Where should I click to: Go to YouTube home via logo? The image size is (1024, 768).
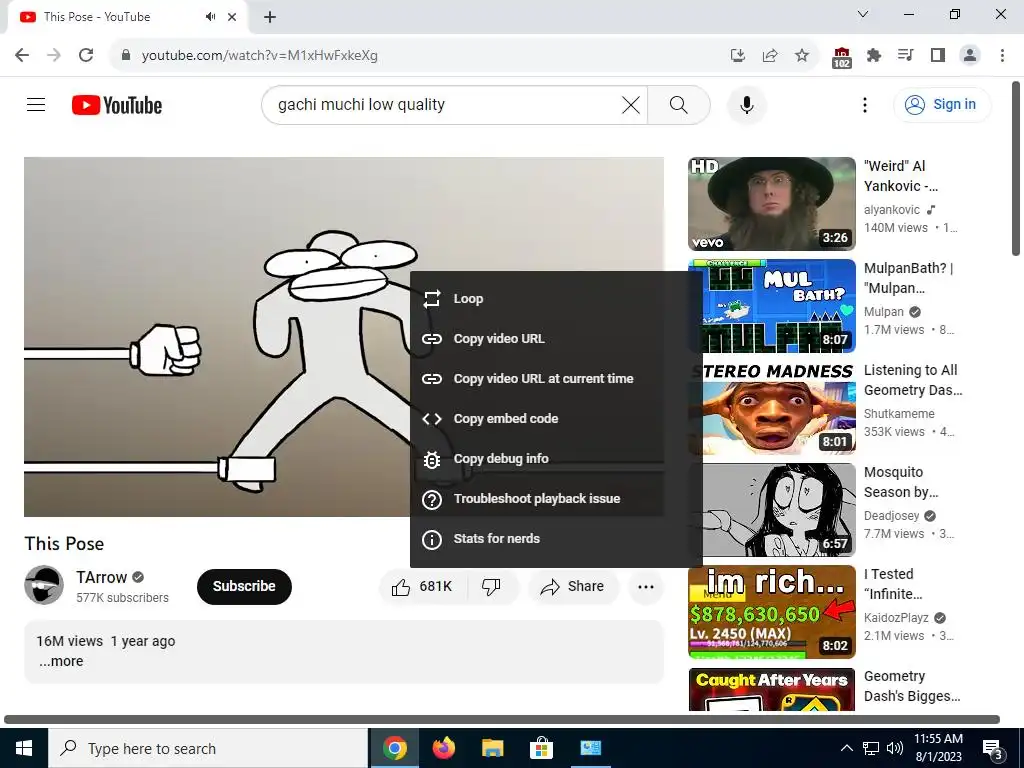coord(117,105)
